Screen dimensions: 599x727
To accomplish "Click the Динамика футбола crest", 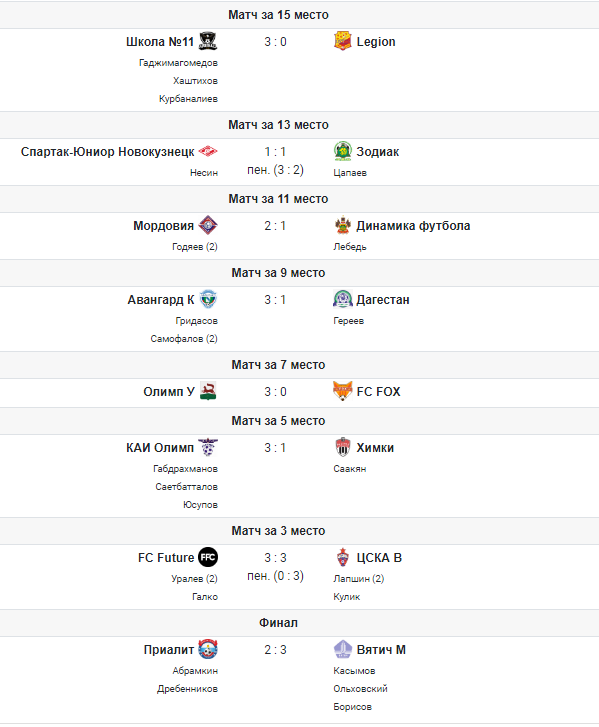I will pyautogui.click(x=343, y=225).
